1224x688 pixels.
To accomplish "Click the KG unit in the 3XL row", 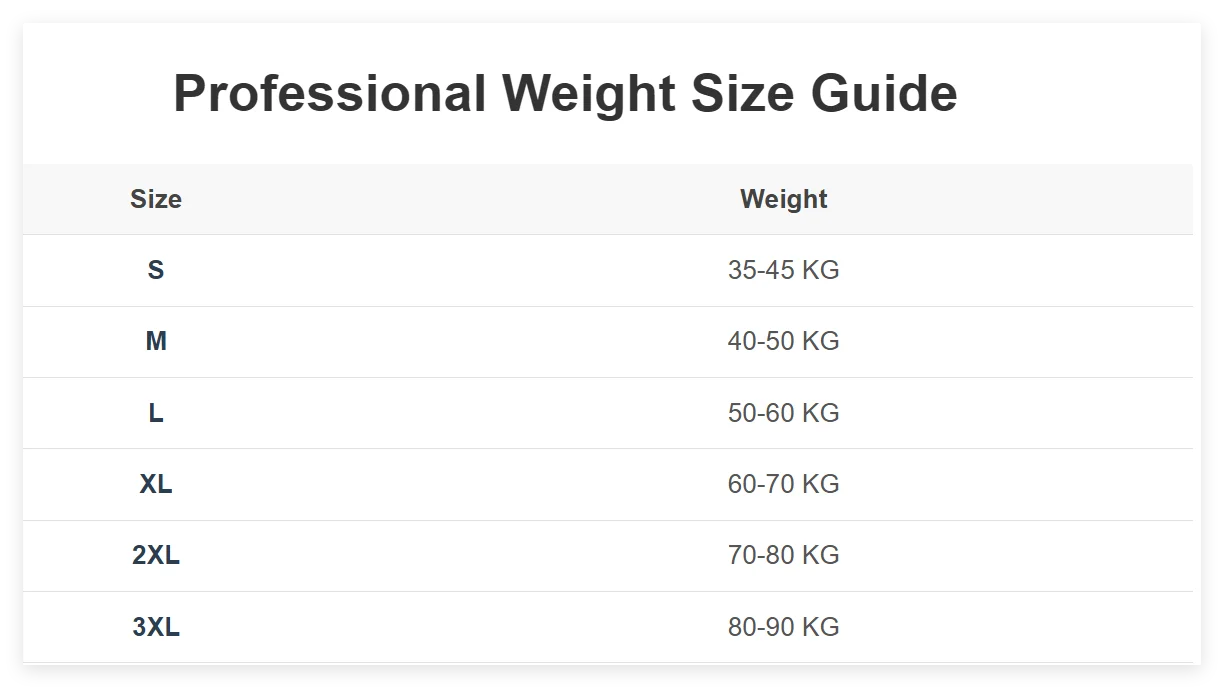I will tap(822, 627).
